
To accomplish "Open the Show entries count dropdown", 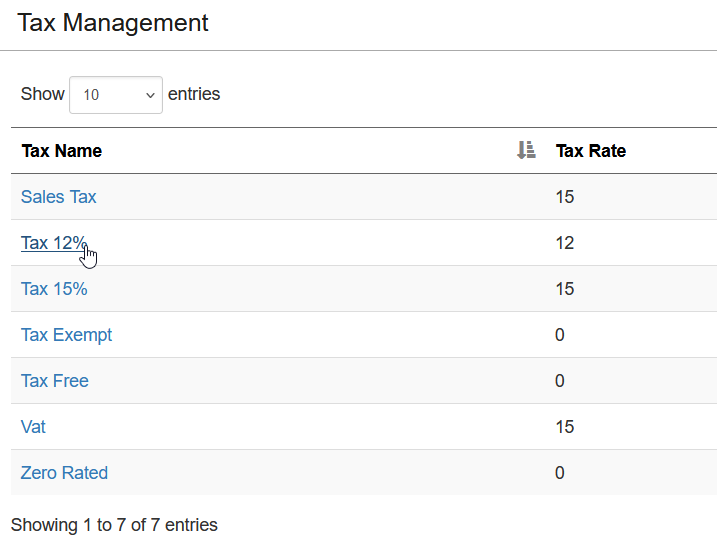I will [x=116, y=95].
